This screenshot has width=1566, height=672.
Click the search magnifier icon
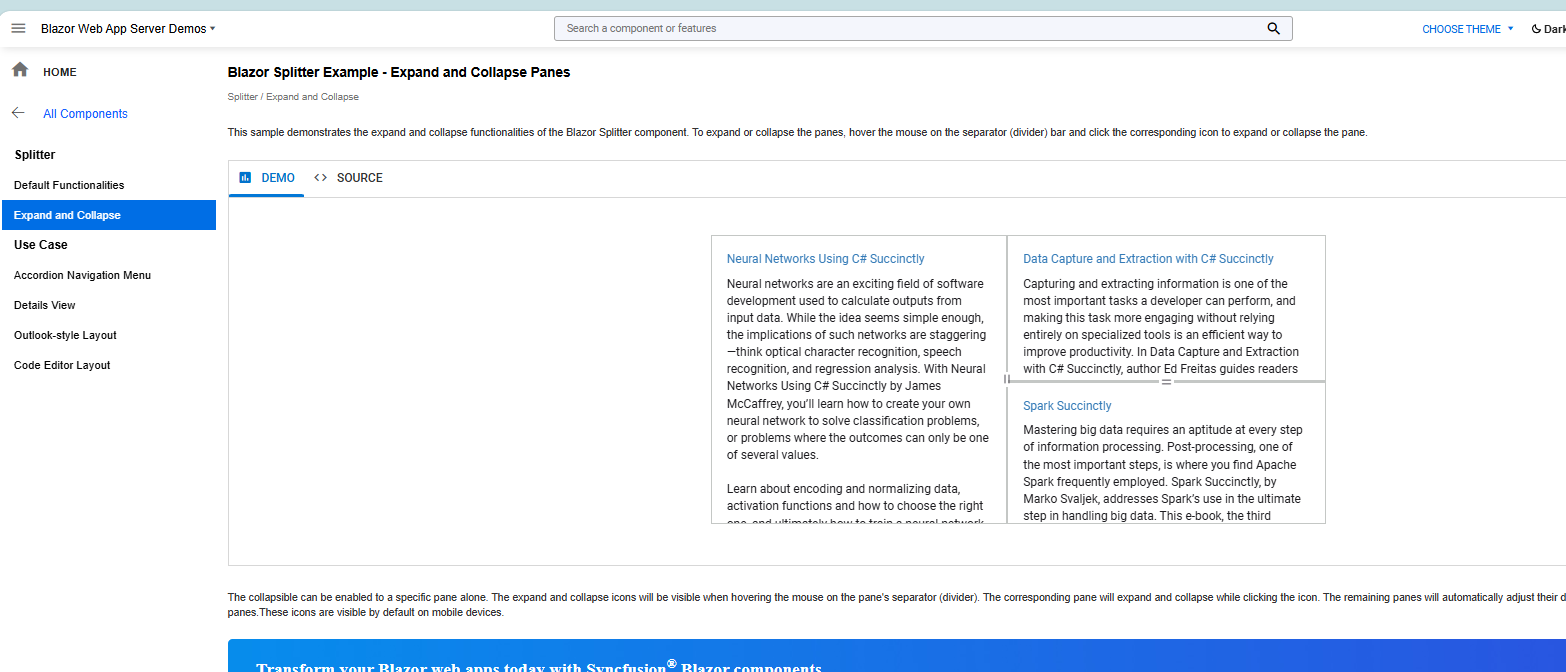point(1273,29)
